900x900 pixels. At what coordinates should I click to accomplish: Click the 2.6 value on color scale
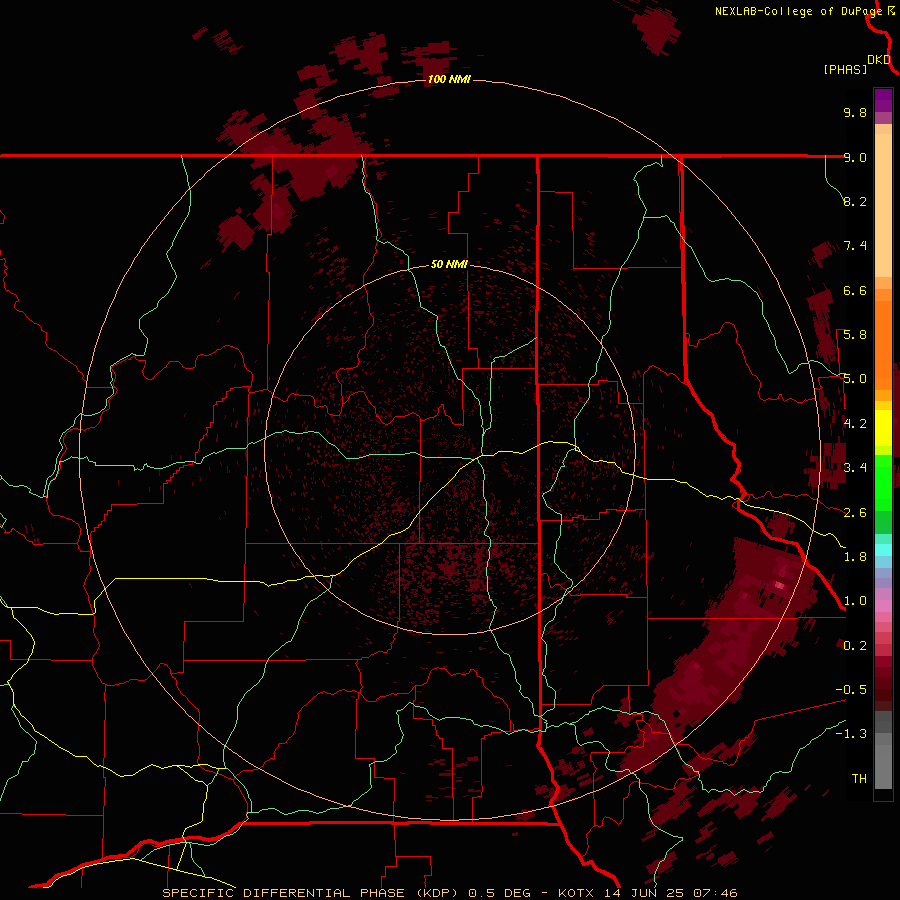[855, 513]
